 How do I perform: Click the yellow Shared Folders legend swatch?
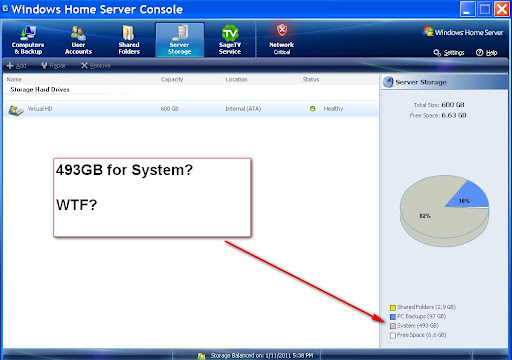coord(393,307)
